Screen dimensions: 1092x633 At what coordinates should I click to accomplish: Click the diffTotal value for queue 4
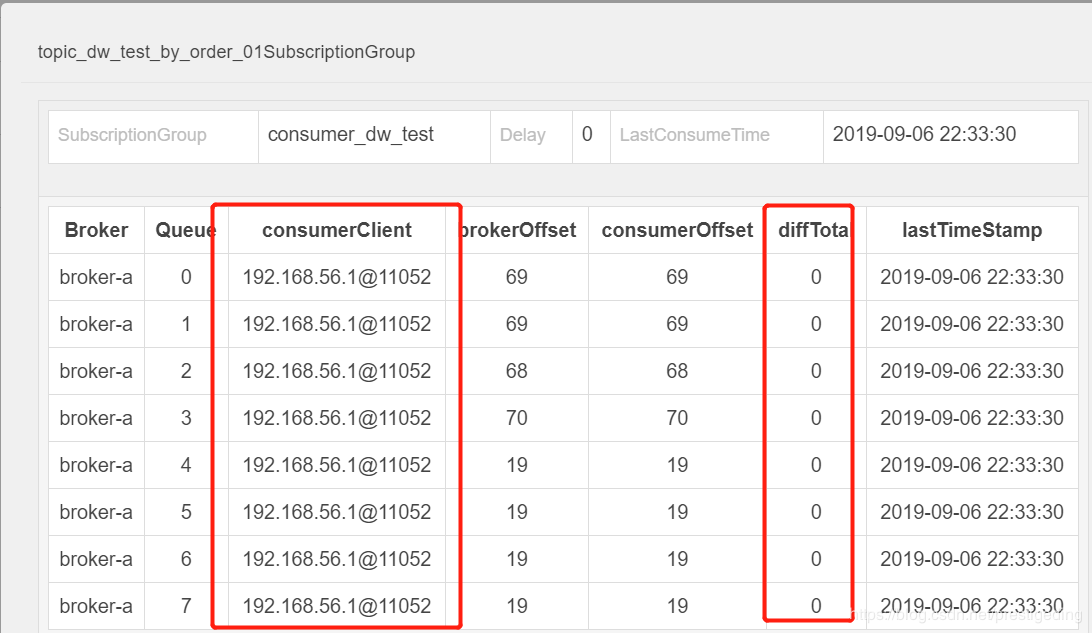[816, 465]
